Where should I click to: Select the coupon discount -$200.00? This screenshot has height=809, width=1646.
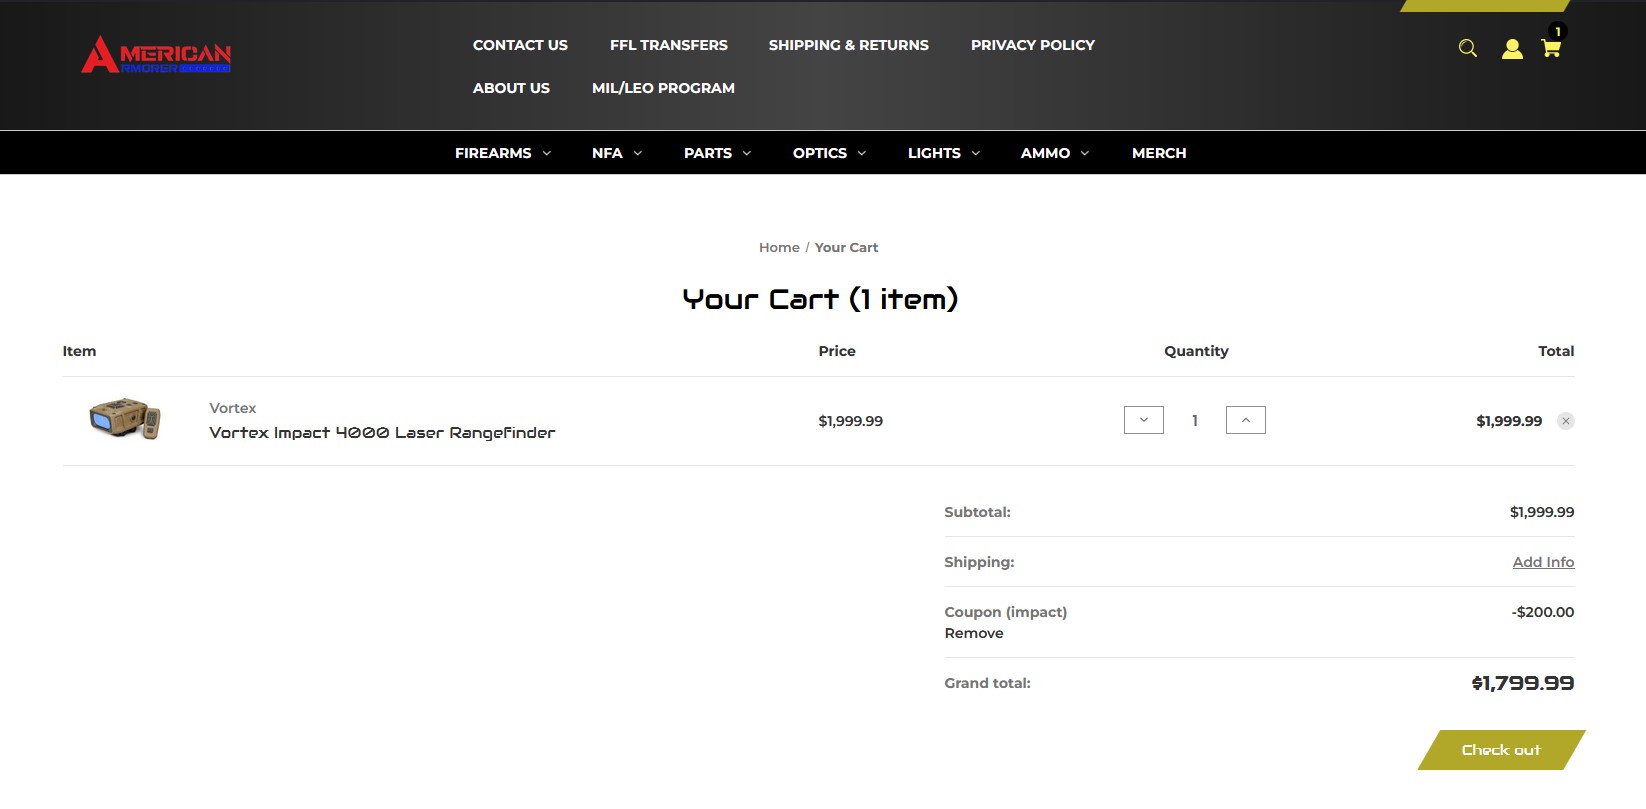tap(1543, 612)
